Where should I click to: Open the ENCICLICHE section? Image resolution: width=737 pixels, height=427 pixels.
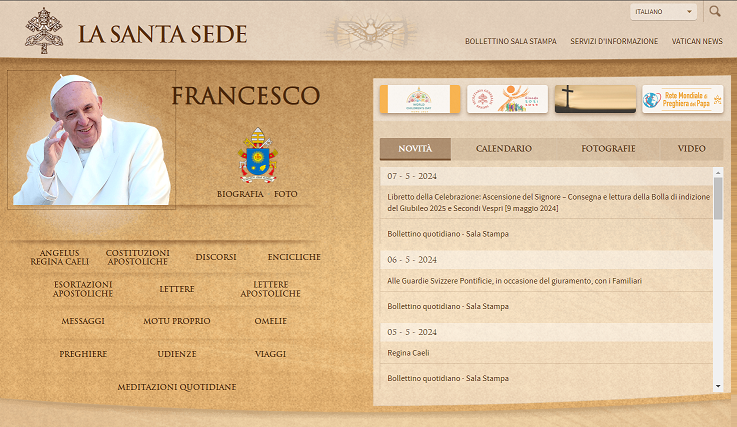(294, 257)
